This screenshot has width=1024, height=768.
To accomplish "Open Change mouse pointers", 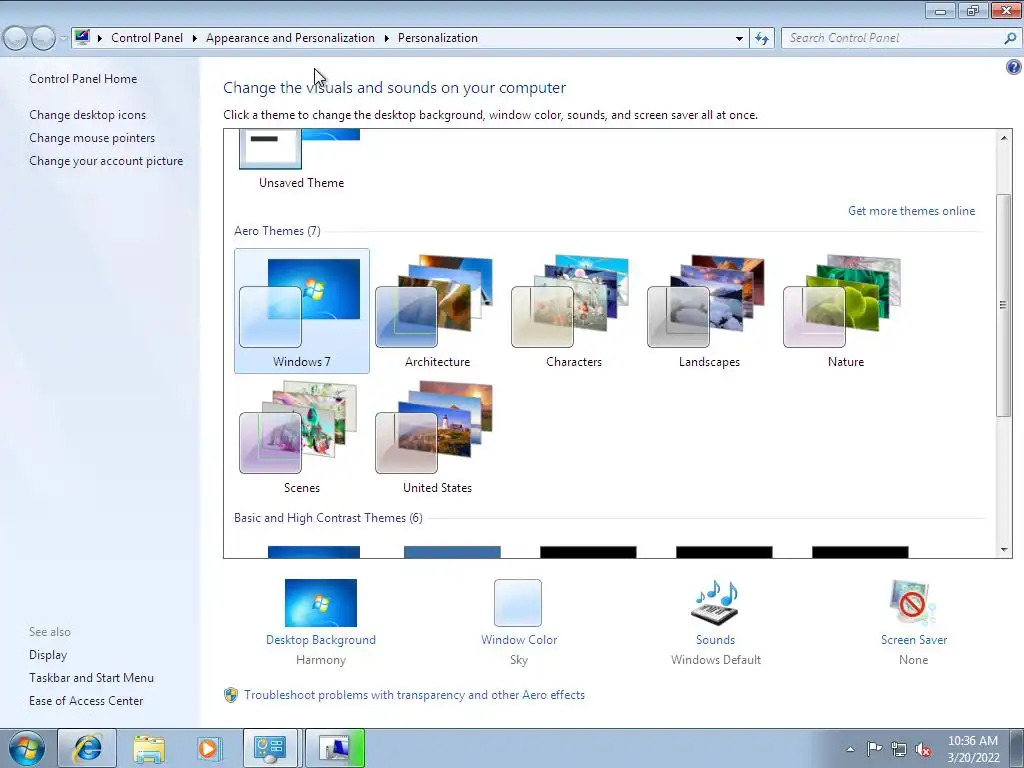I will 92,138.
